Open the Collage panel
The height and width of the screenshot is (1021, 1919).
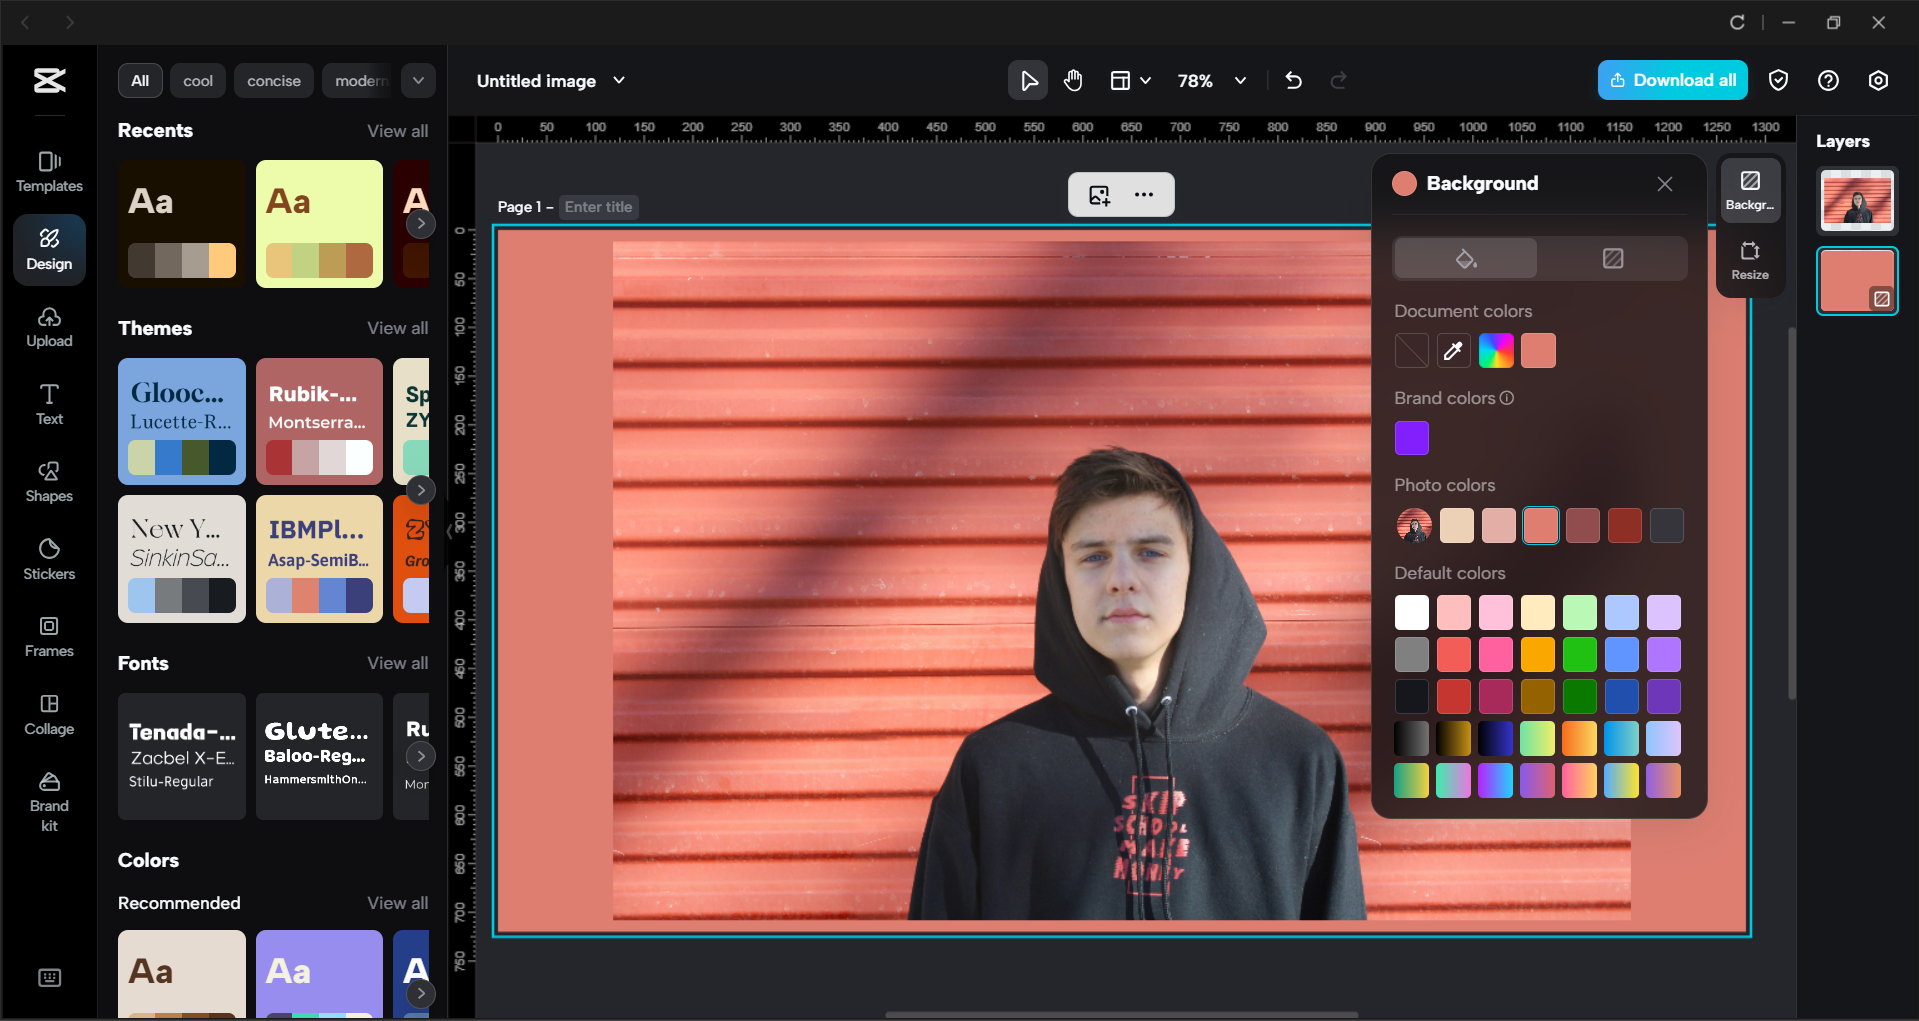pos(49,714)
